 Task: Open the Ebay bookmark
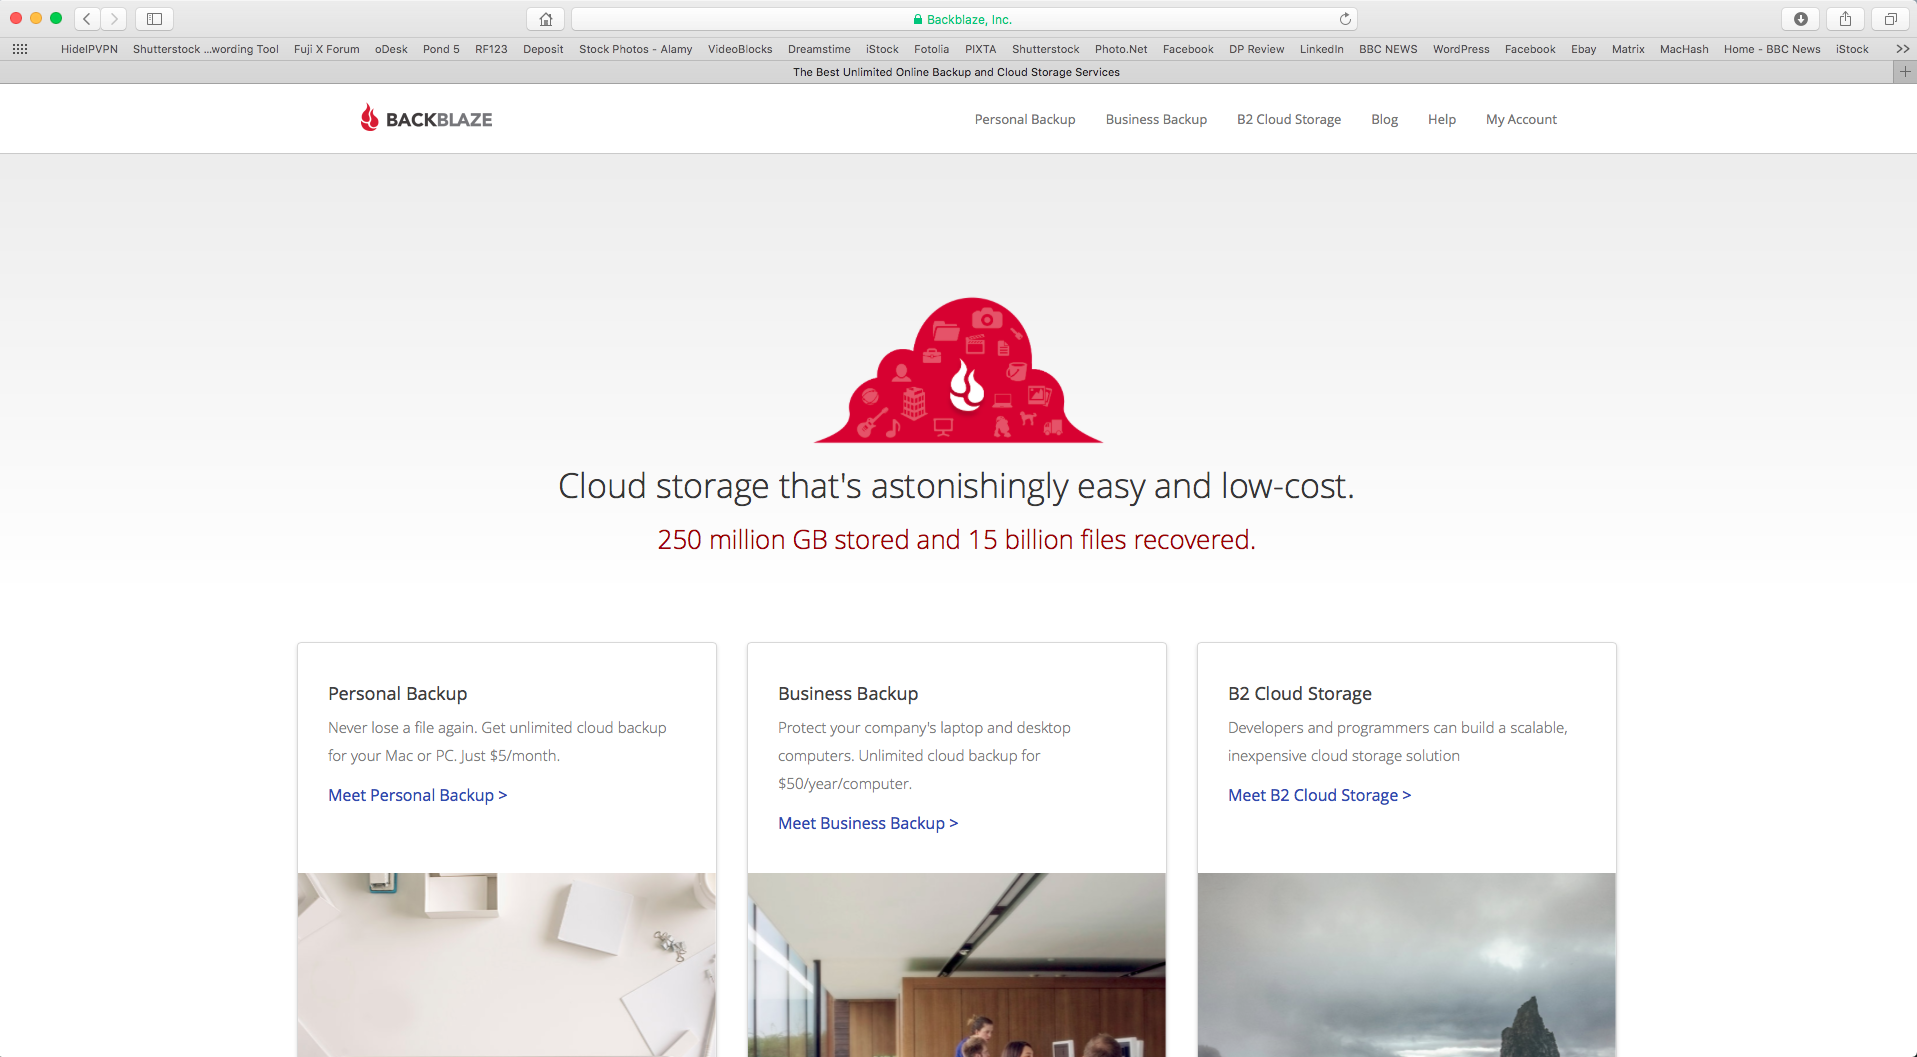click(1583, 49)
